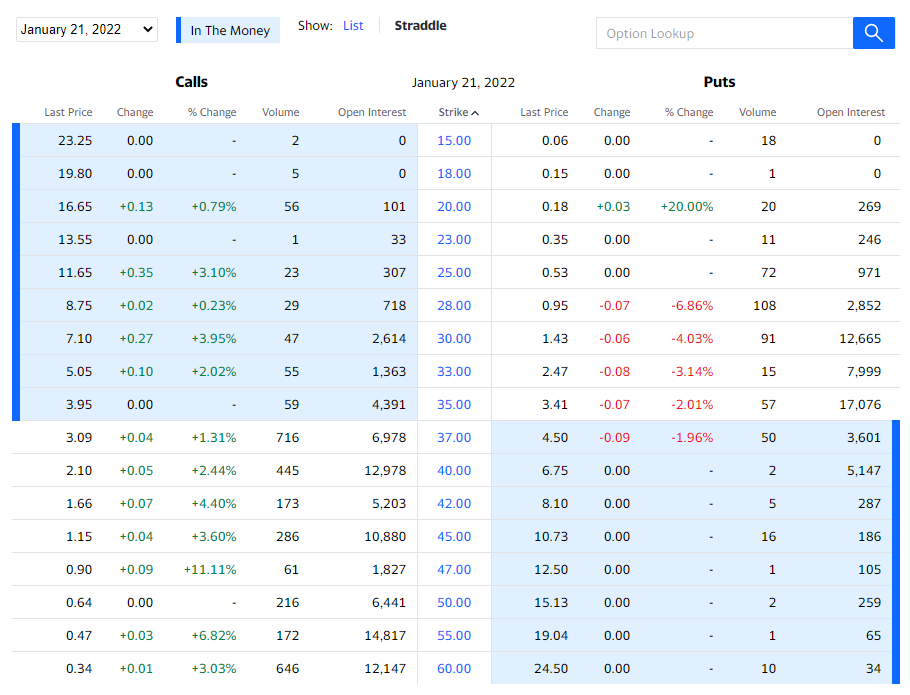This screenshot has width=910, height=695.
Task: Switch to List view
Action: (x=353, y=26)
